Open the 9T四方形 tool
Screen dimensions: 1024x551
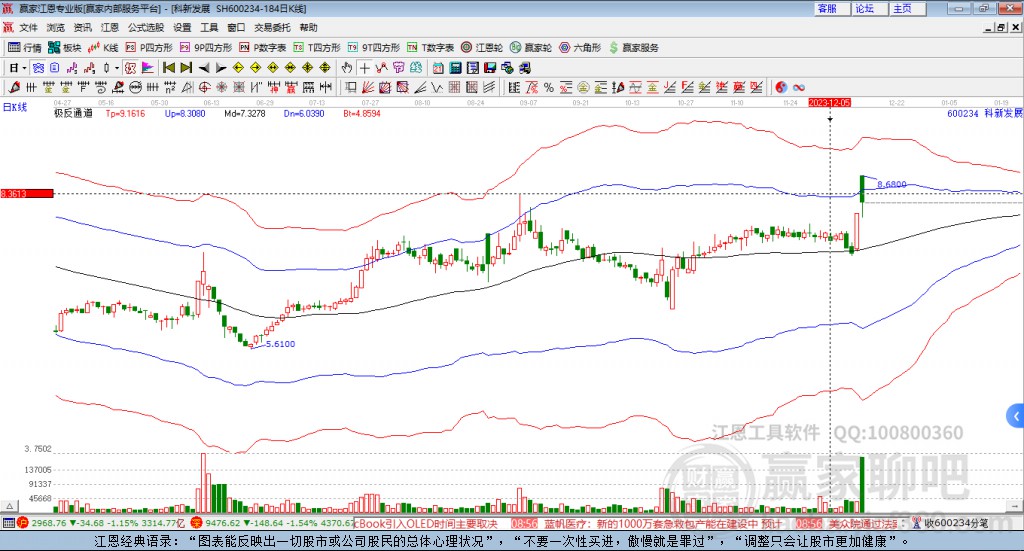(x=374, y=48)
